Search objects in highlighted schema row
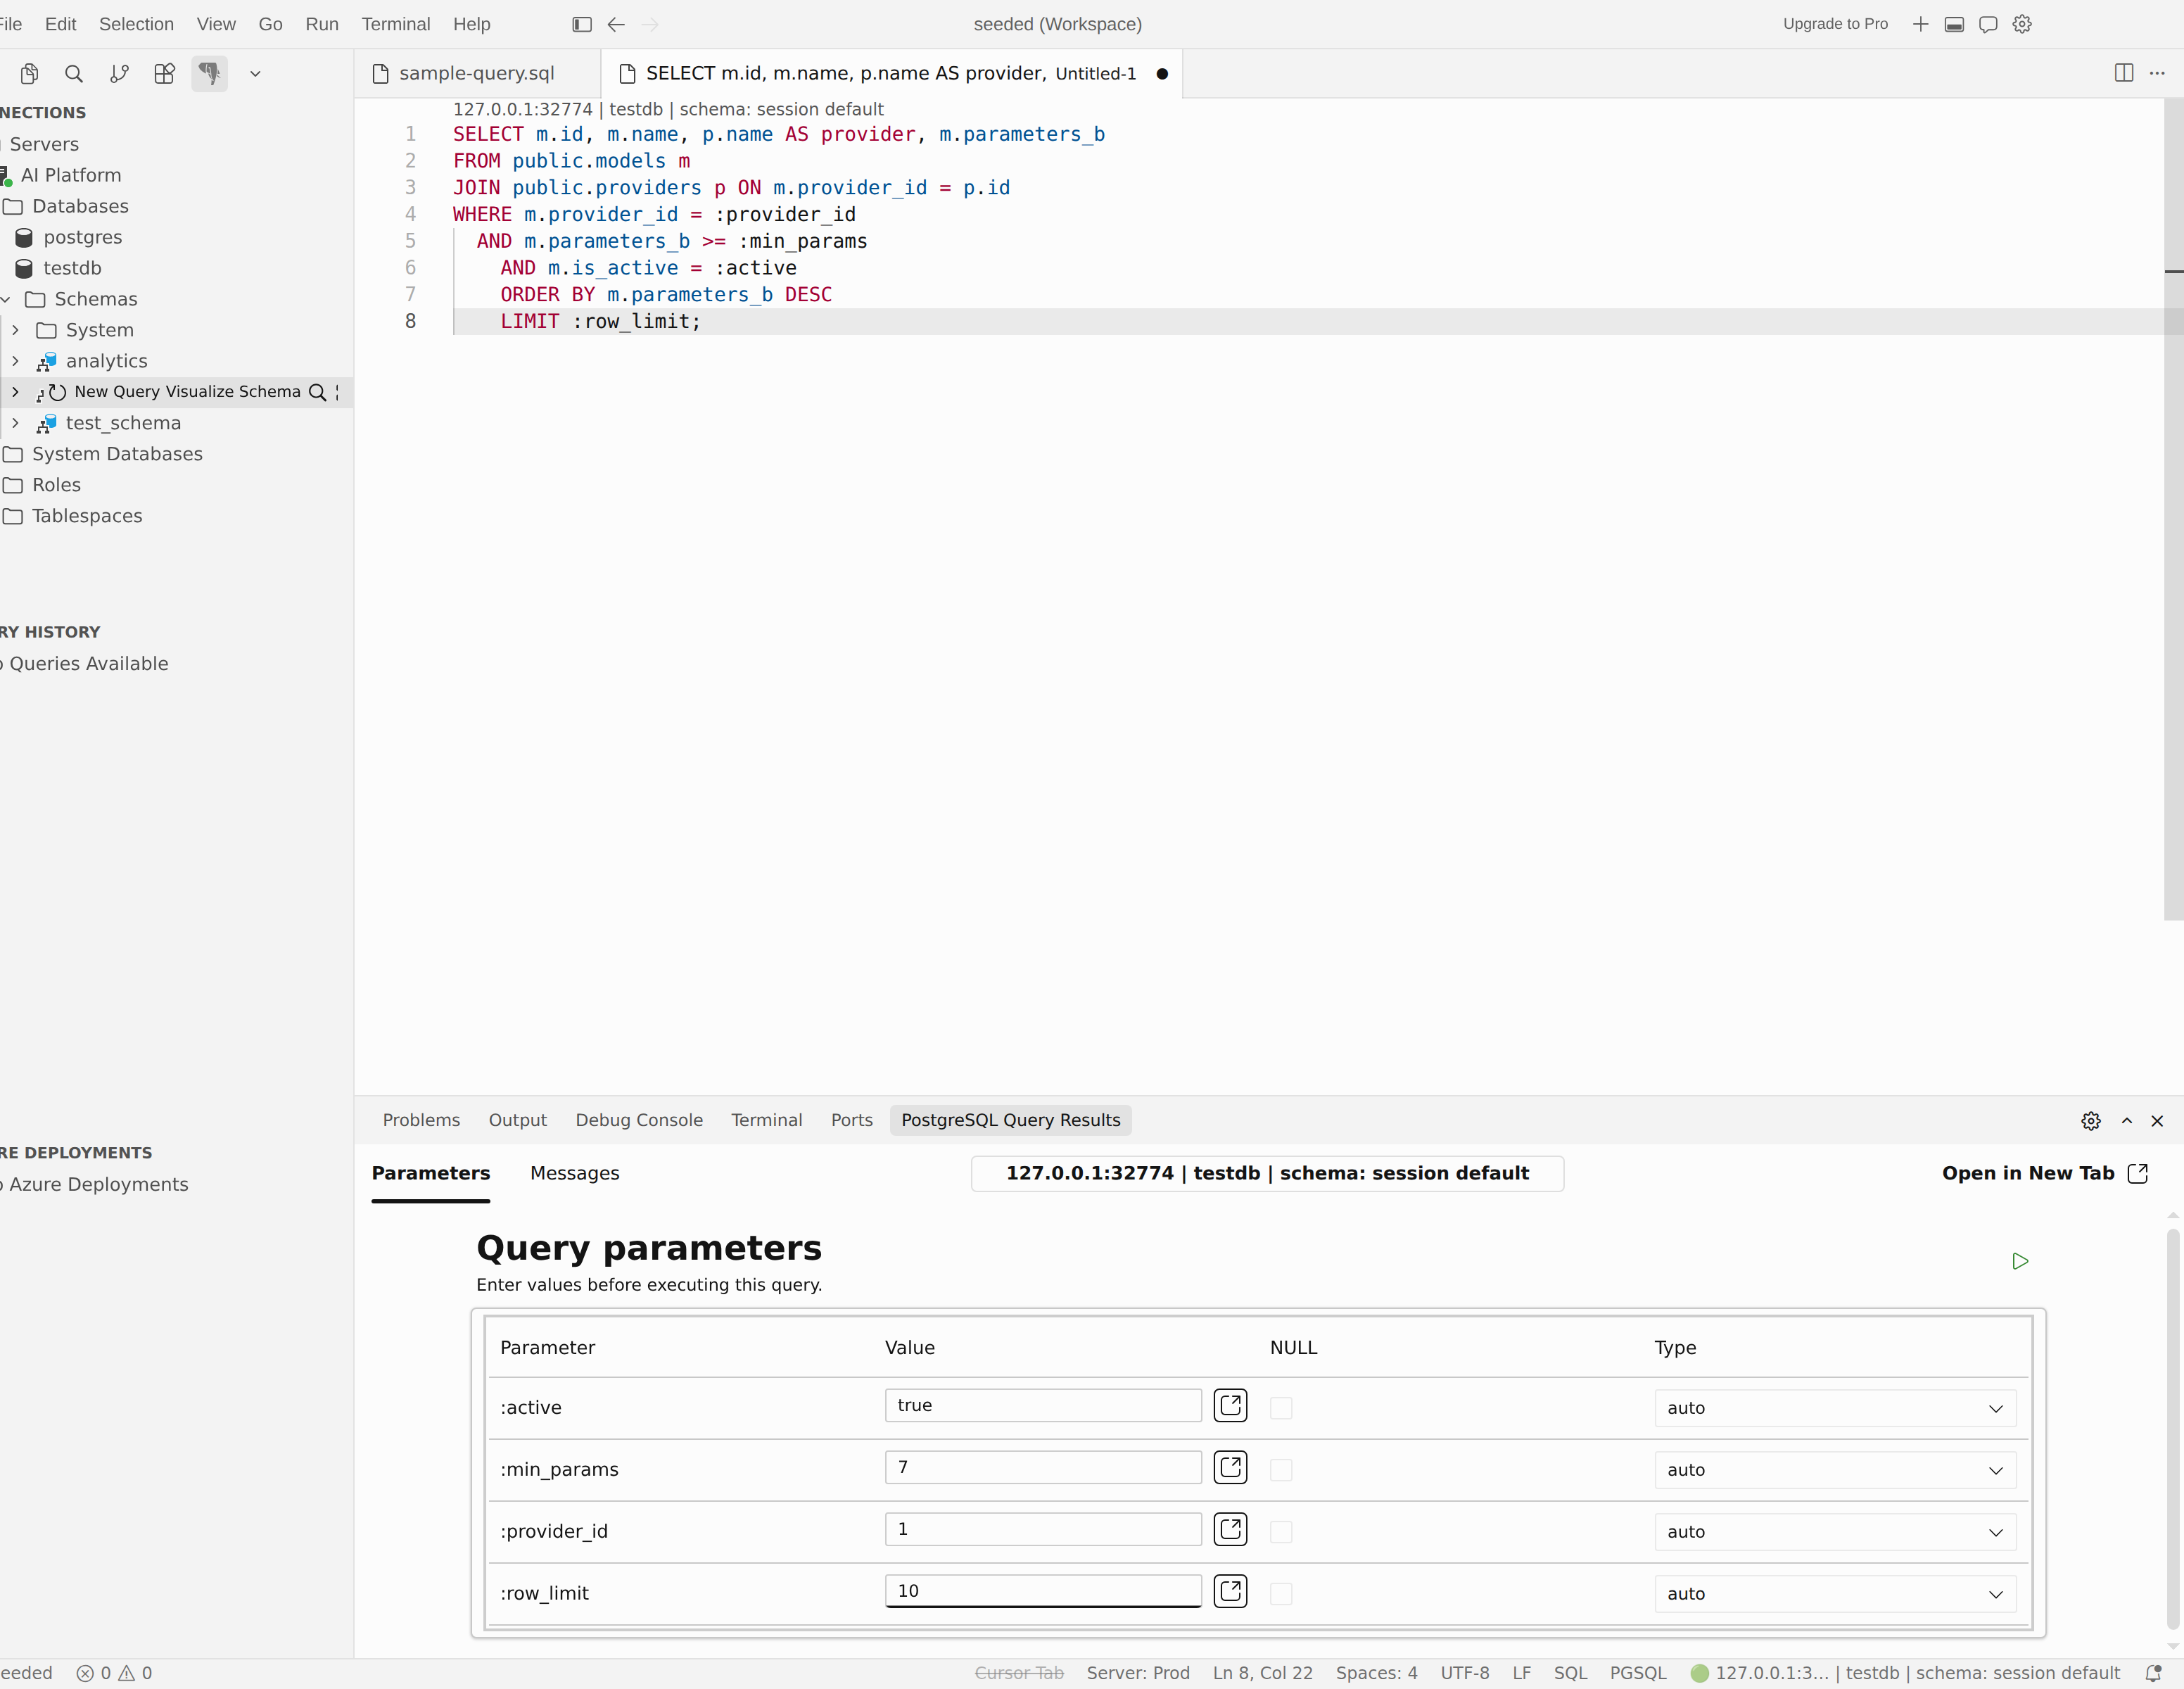The height and width of the screenshot is (1689, 2184). click(317, 392)
